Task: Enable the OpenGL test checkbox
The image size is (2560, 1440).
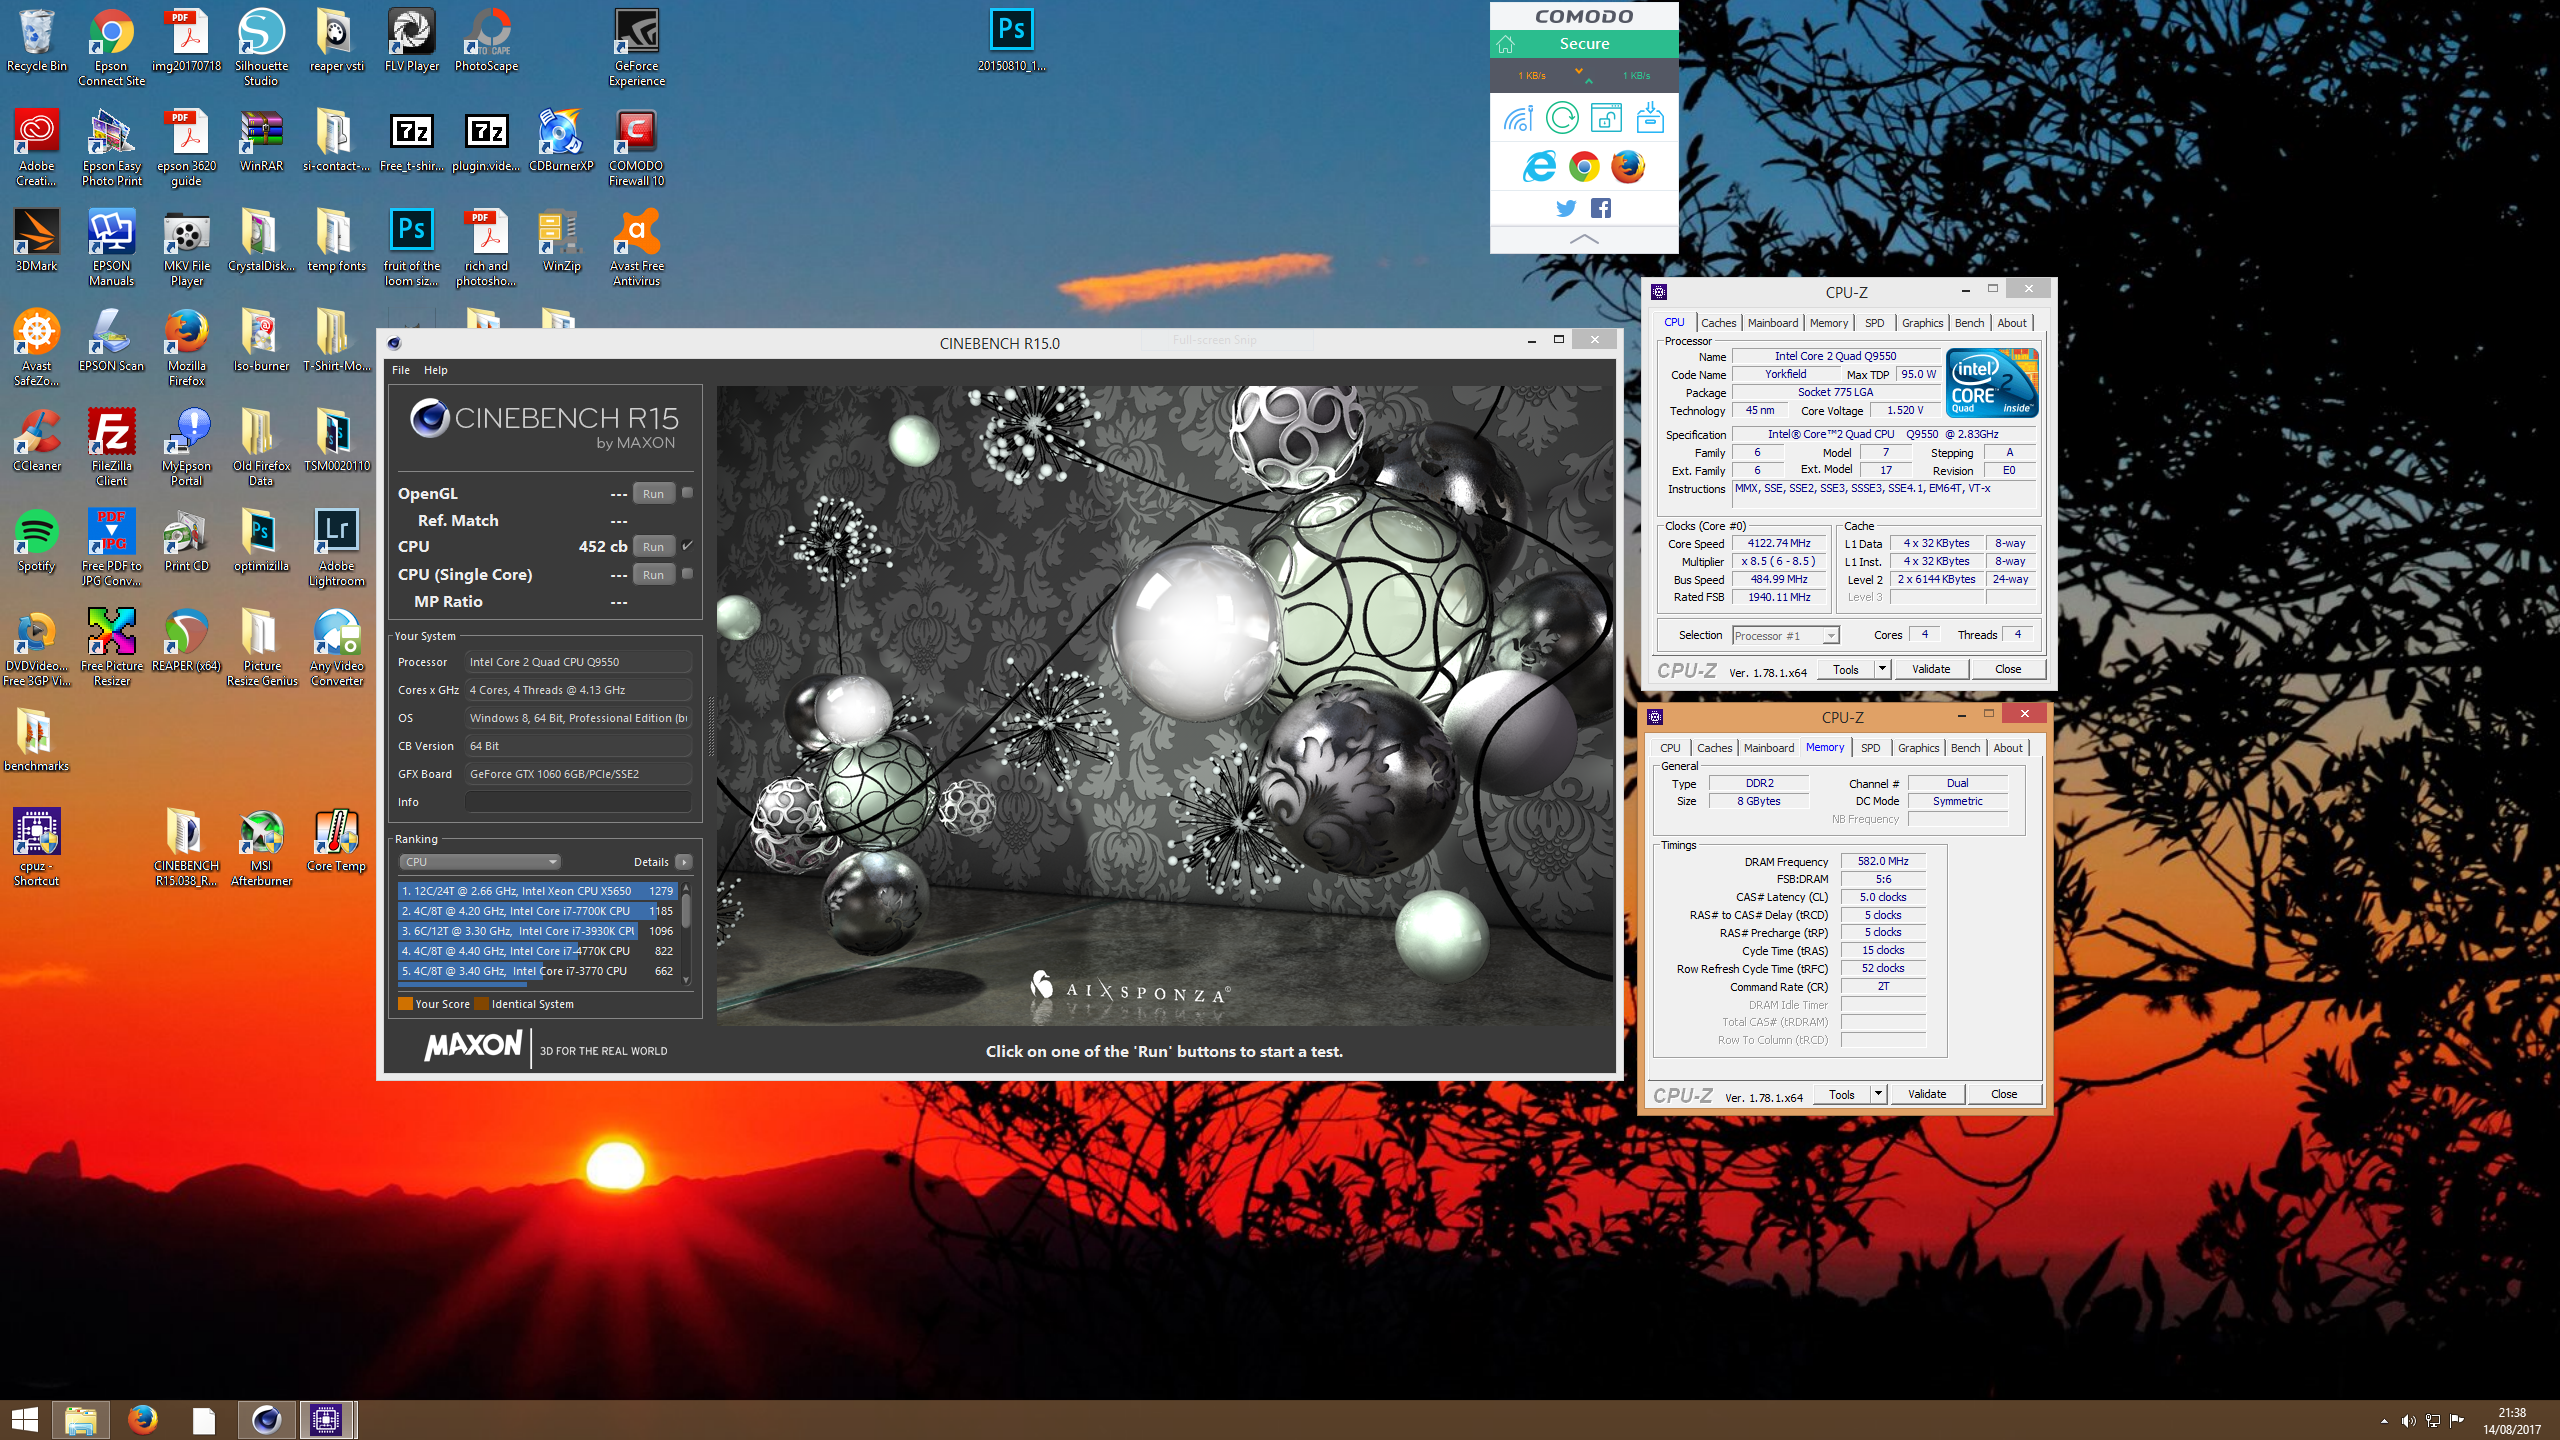Action: pos(687,493)
